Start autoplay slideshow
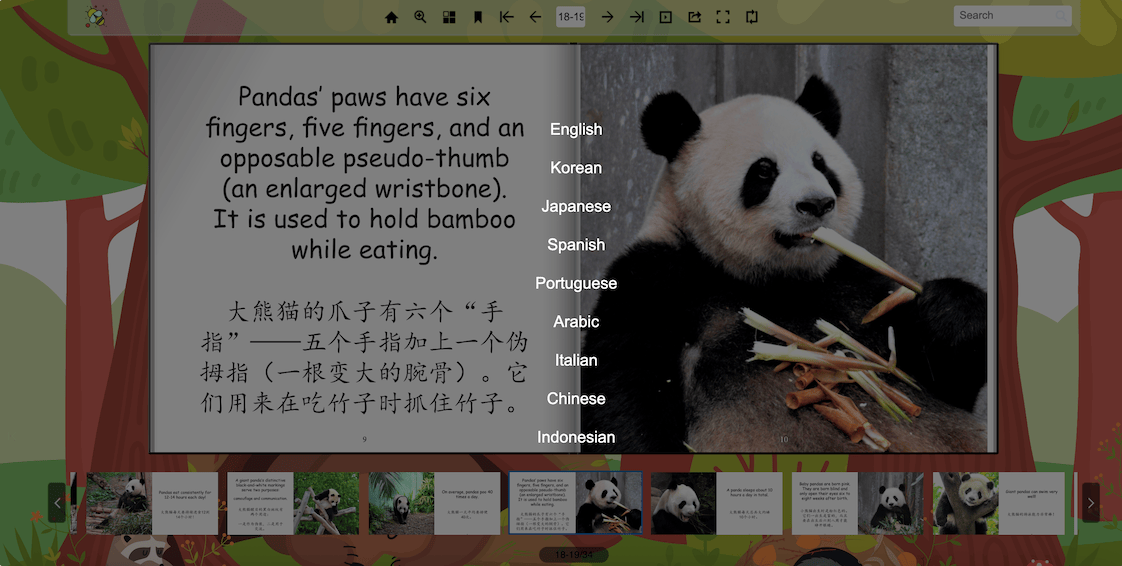 point(665,17)
